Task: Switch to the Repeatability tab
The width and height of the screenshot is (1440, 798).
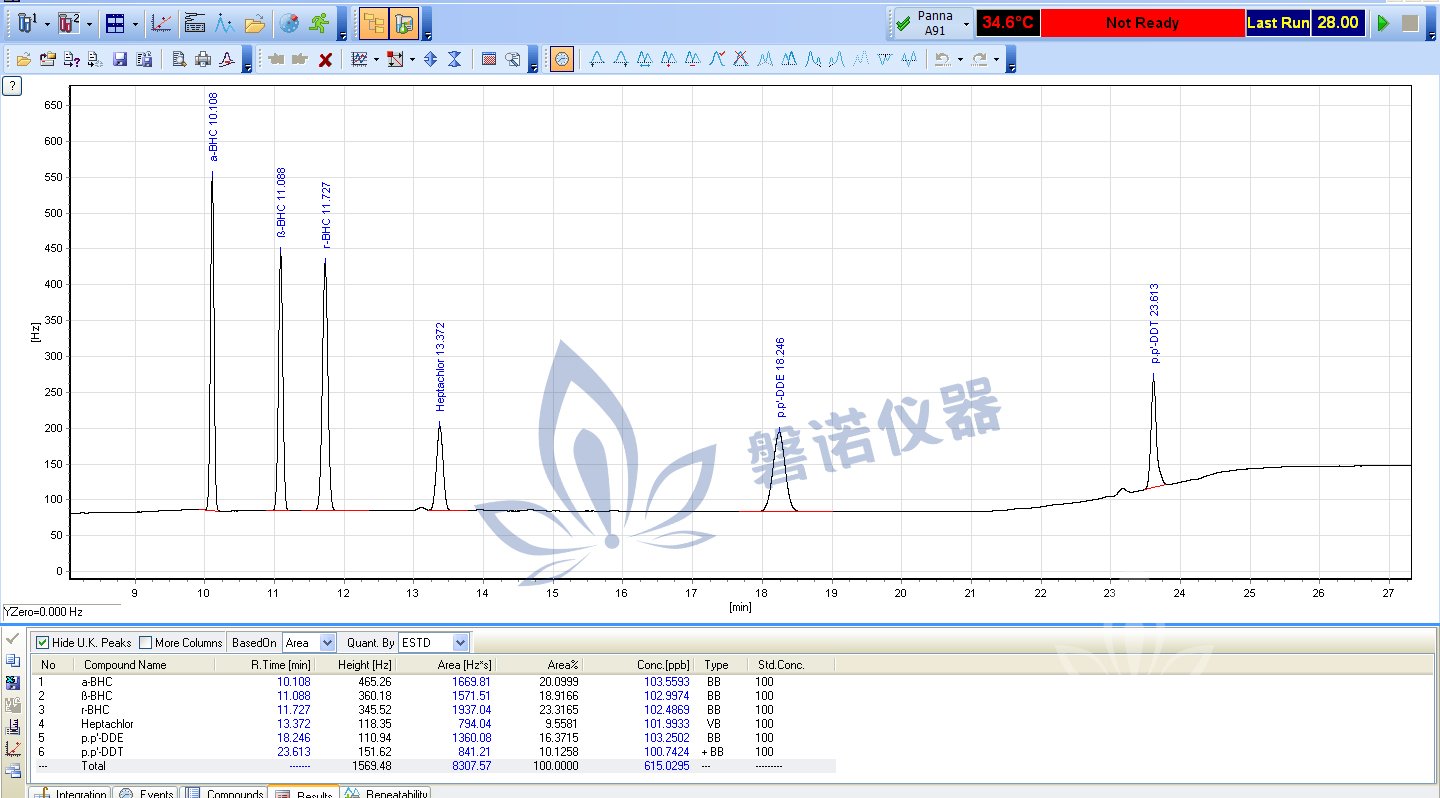Action: coord(386,794)
